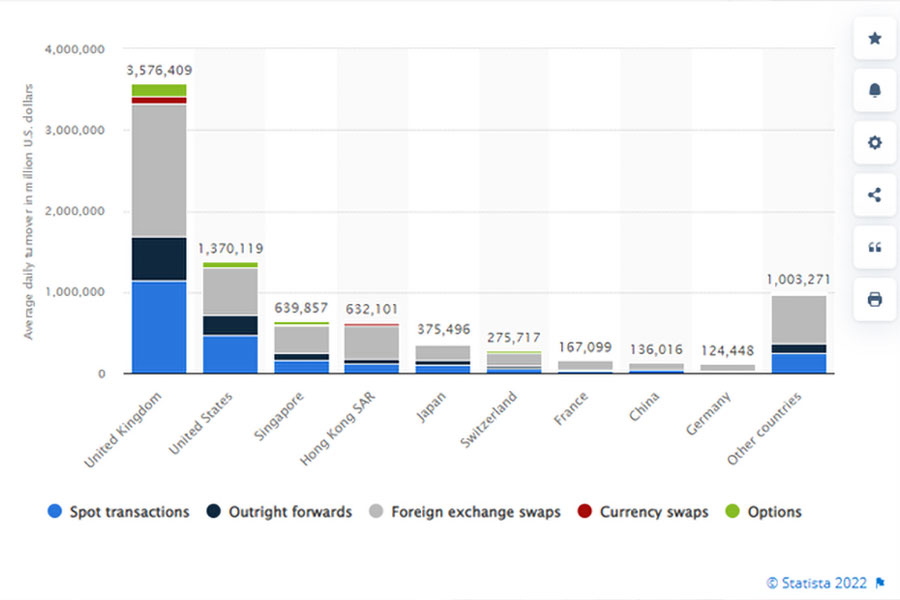Click the star favorite icon
Screen dimensions: 900x600
point(874,38)
